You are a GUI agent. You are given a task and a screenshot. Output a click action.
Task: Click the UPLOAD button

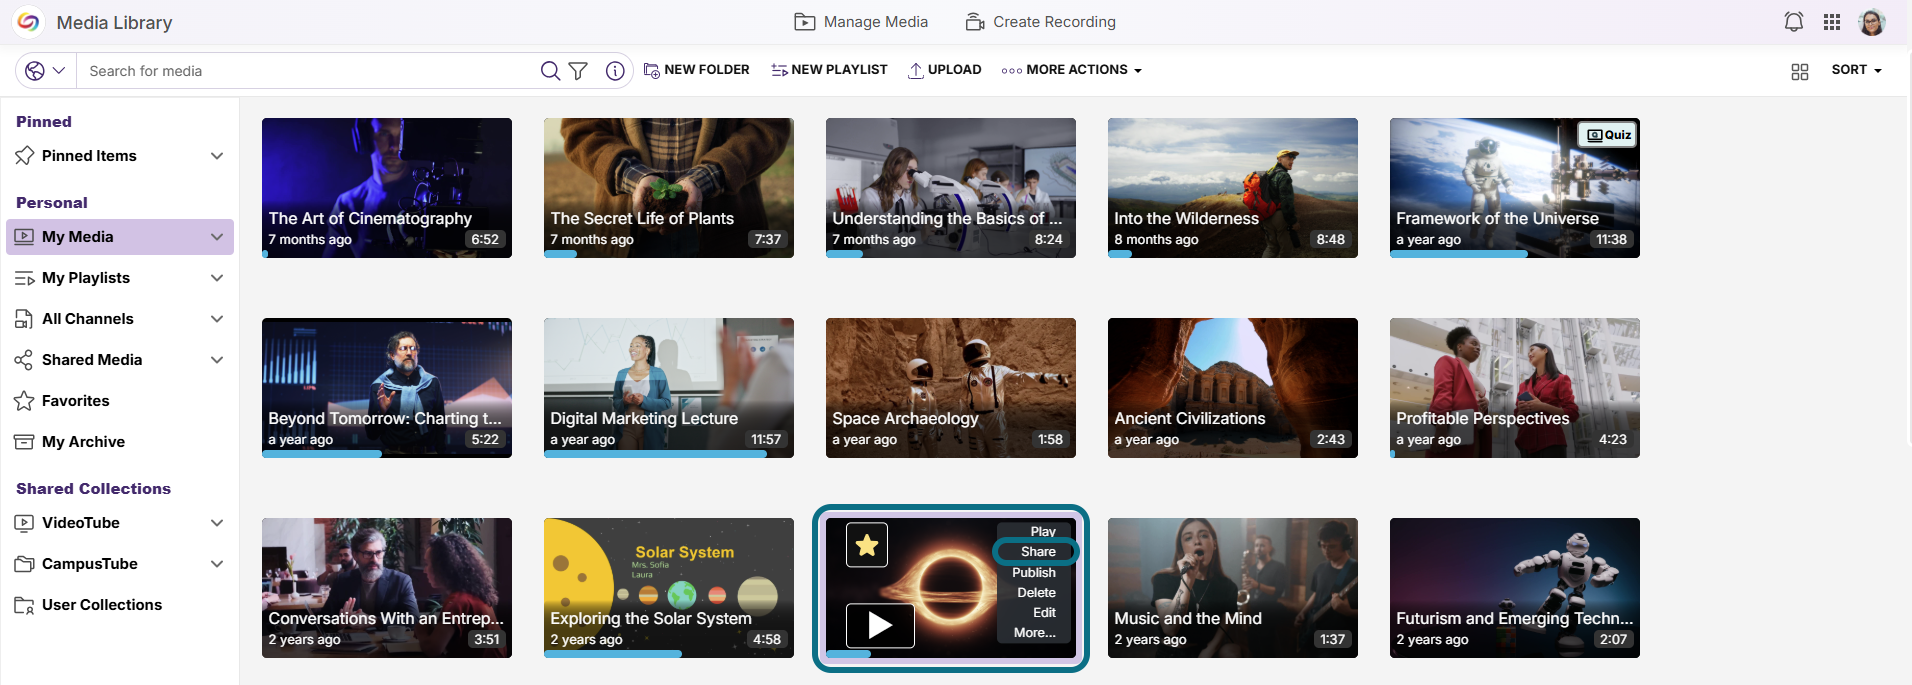point(944,70)
